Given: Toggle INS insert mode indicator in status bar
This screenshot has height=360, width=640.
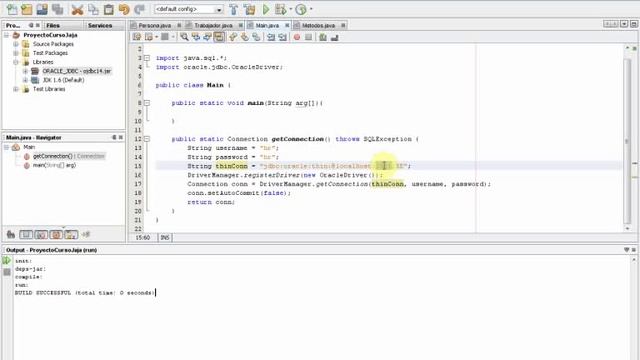Looking at the screenshot, I should [x=165, y=238].
